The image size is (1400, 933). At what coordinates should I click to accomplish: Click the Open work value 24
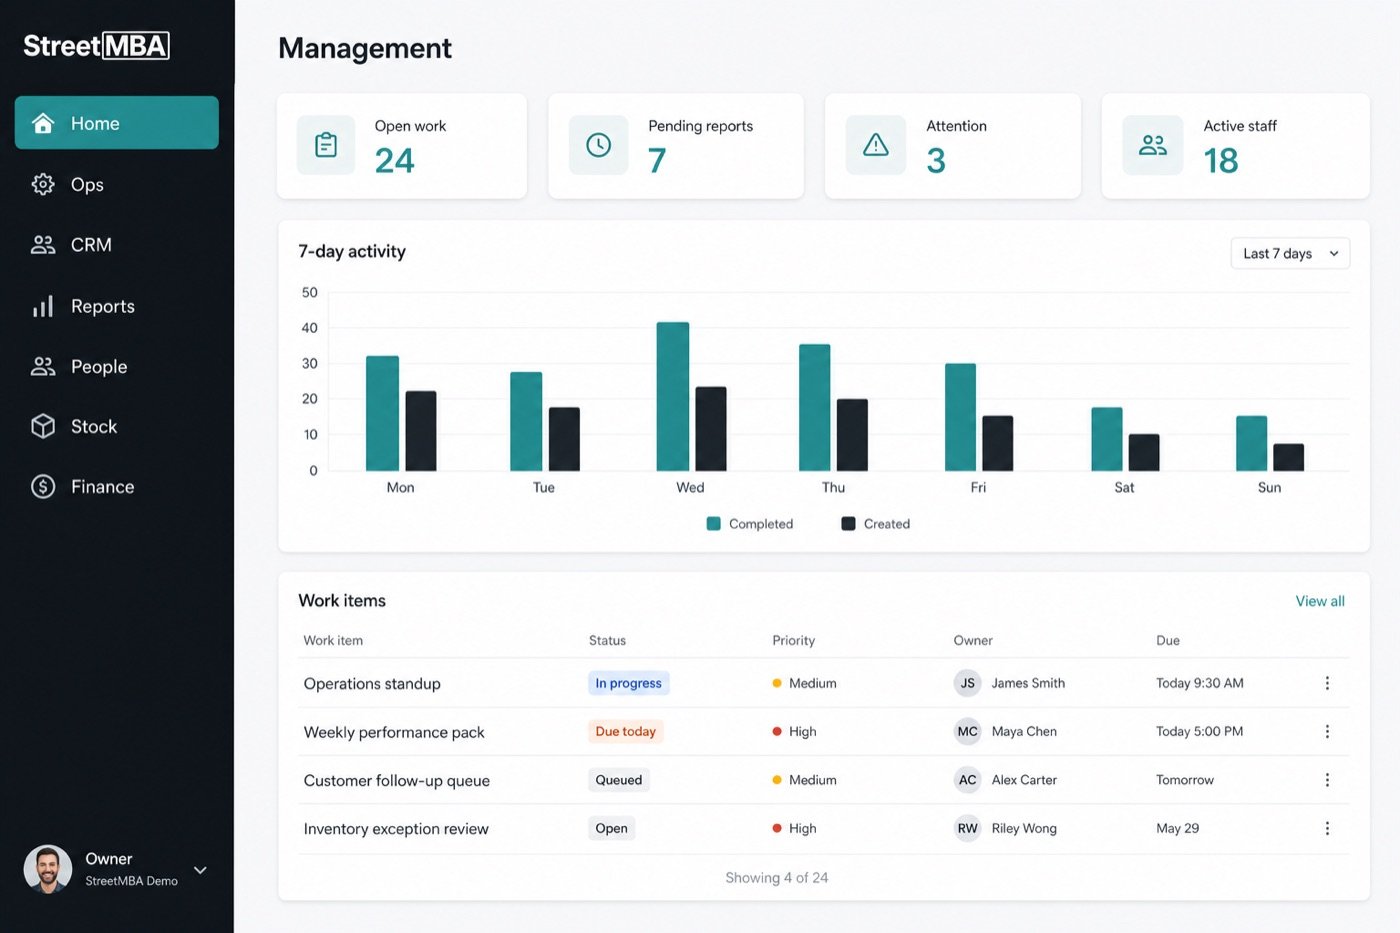[394, 160]
